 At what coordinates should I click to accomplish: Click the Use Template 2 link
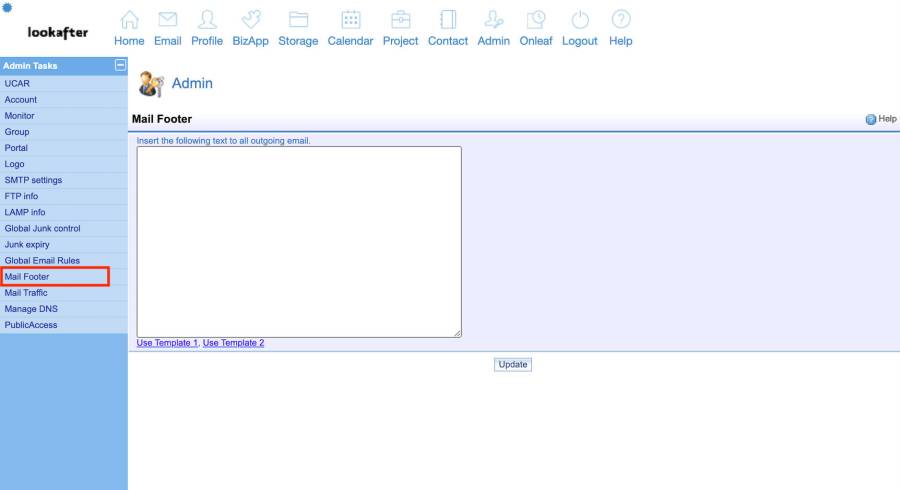233,343
